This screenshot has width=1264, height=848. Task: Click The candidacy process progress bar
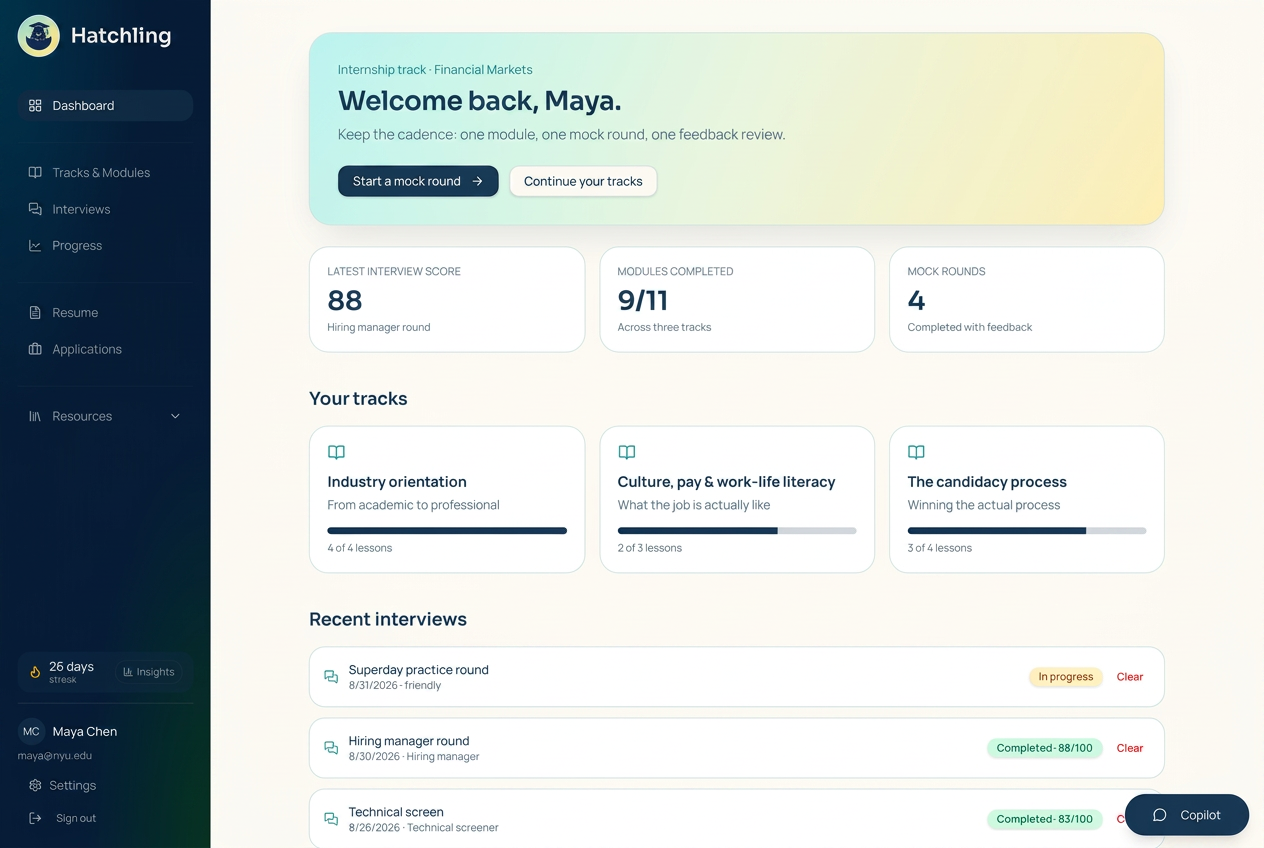click(x=1027, y=531)
